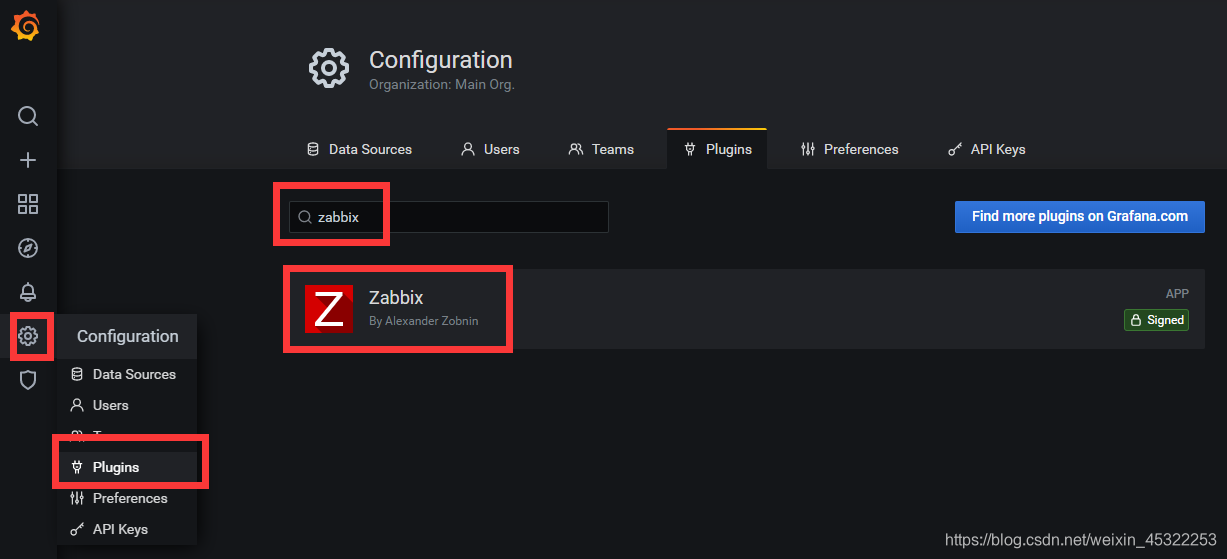Focus the plugin search field containing zabbix

[x=449, y=217]
